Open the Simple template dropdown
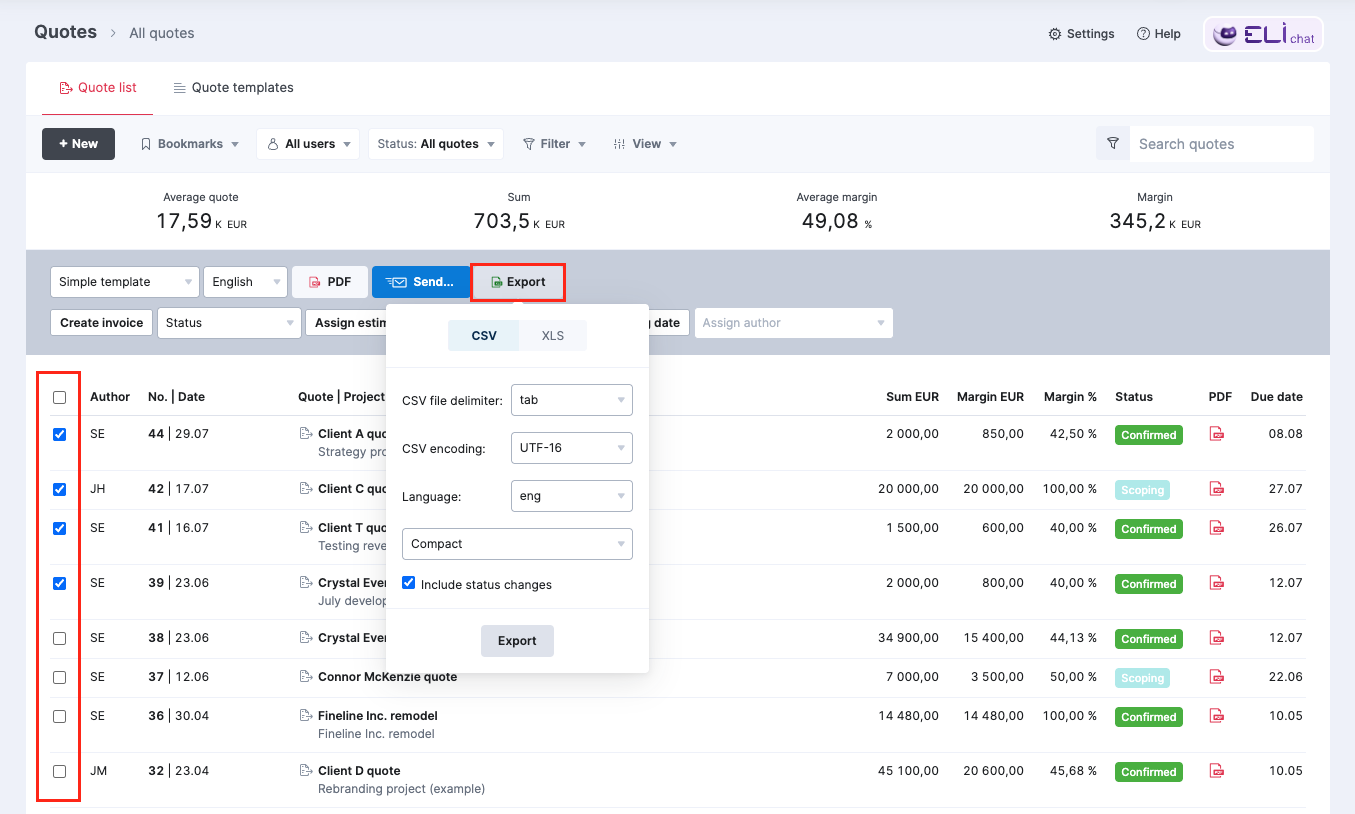 (x=124, y=282)
